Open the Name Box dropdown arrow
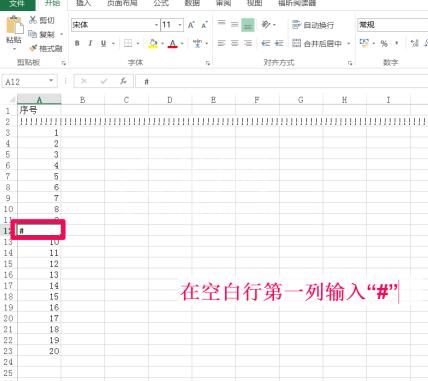The width and height of the screenshot is (428, 381). (51, 81)
